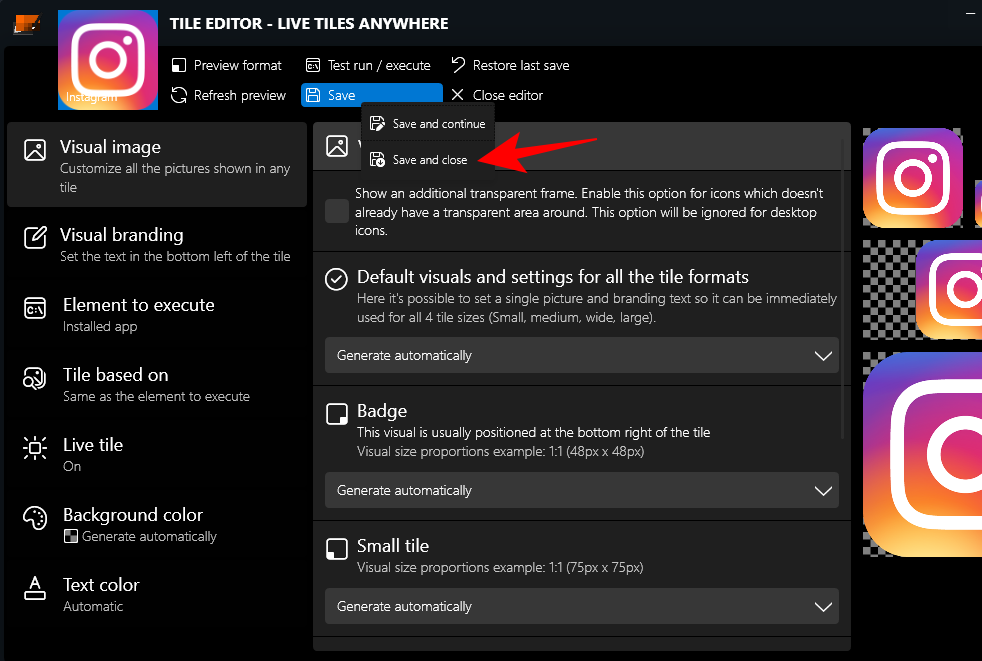Click the Restore last save icon

[x=458, y=65]
